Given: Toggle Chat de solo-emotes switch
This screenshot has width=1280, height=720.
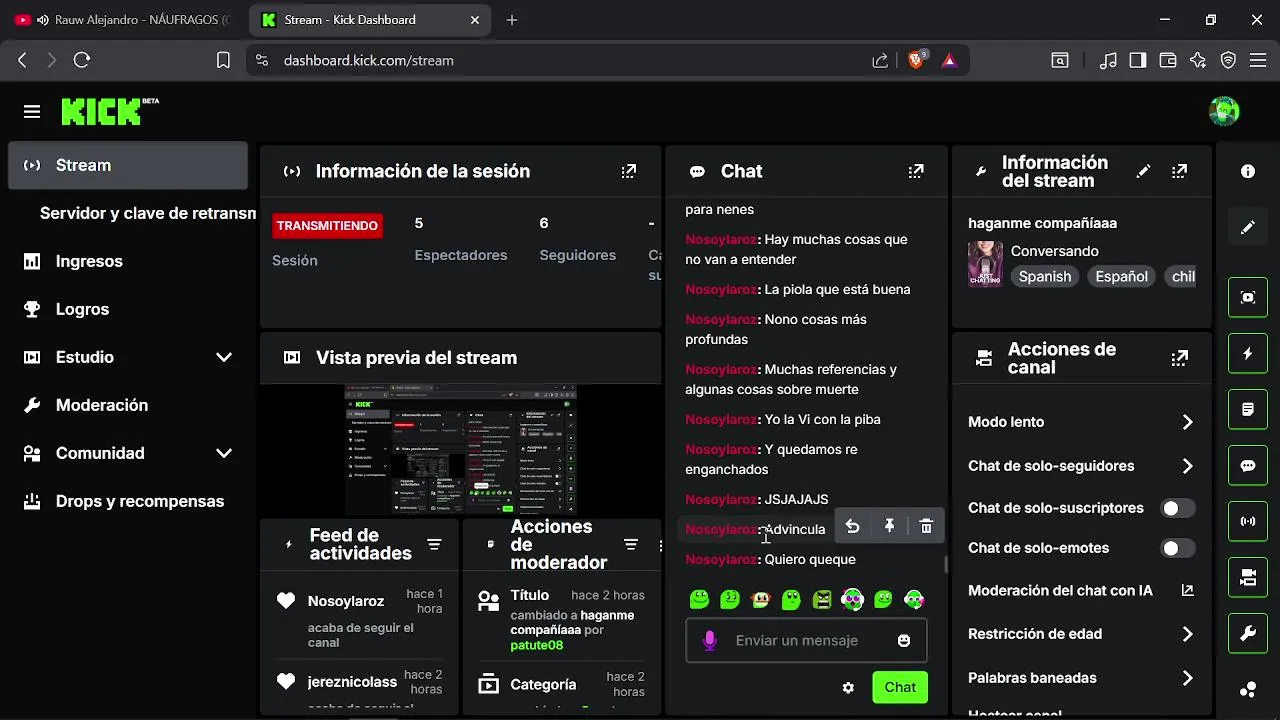Looking at the screenshot, I should pyautogui.click(x=1177, y=548).
